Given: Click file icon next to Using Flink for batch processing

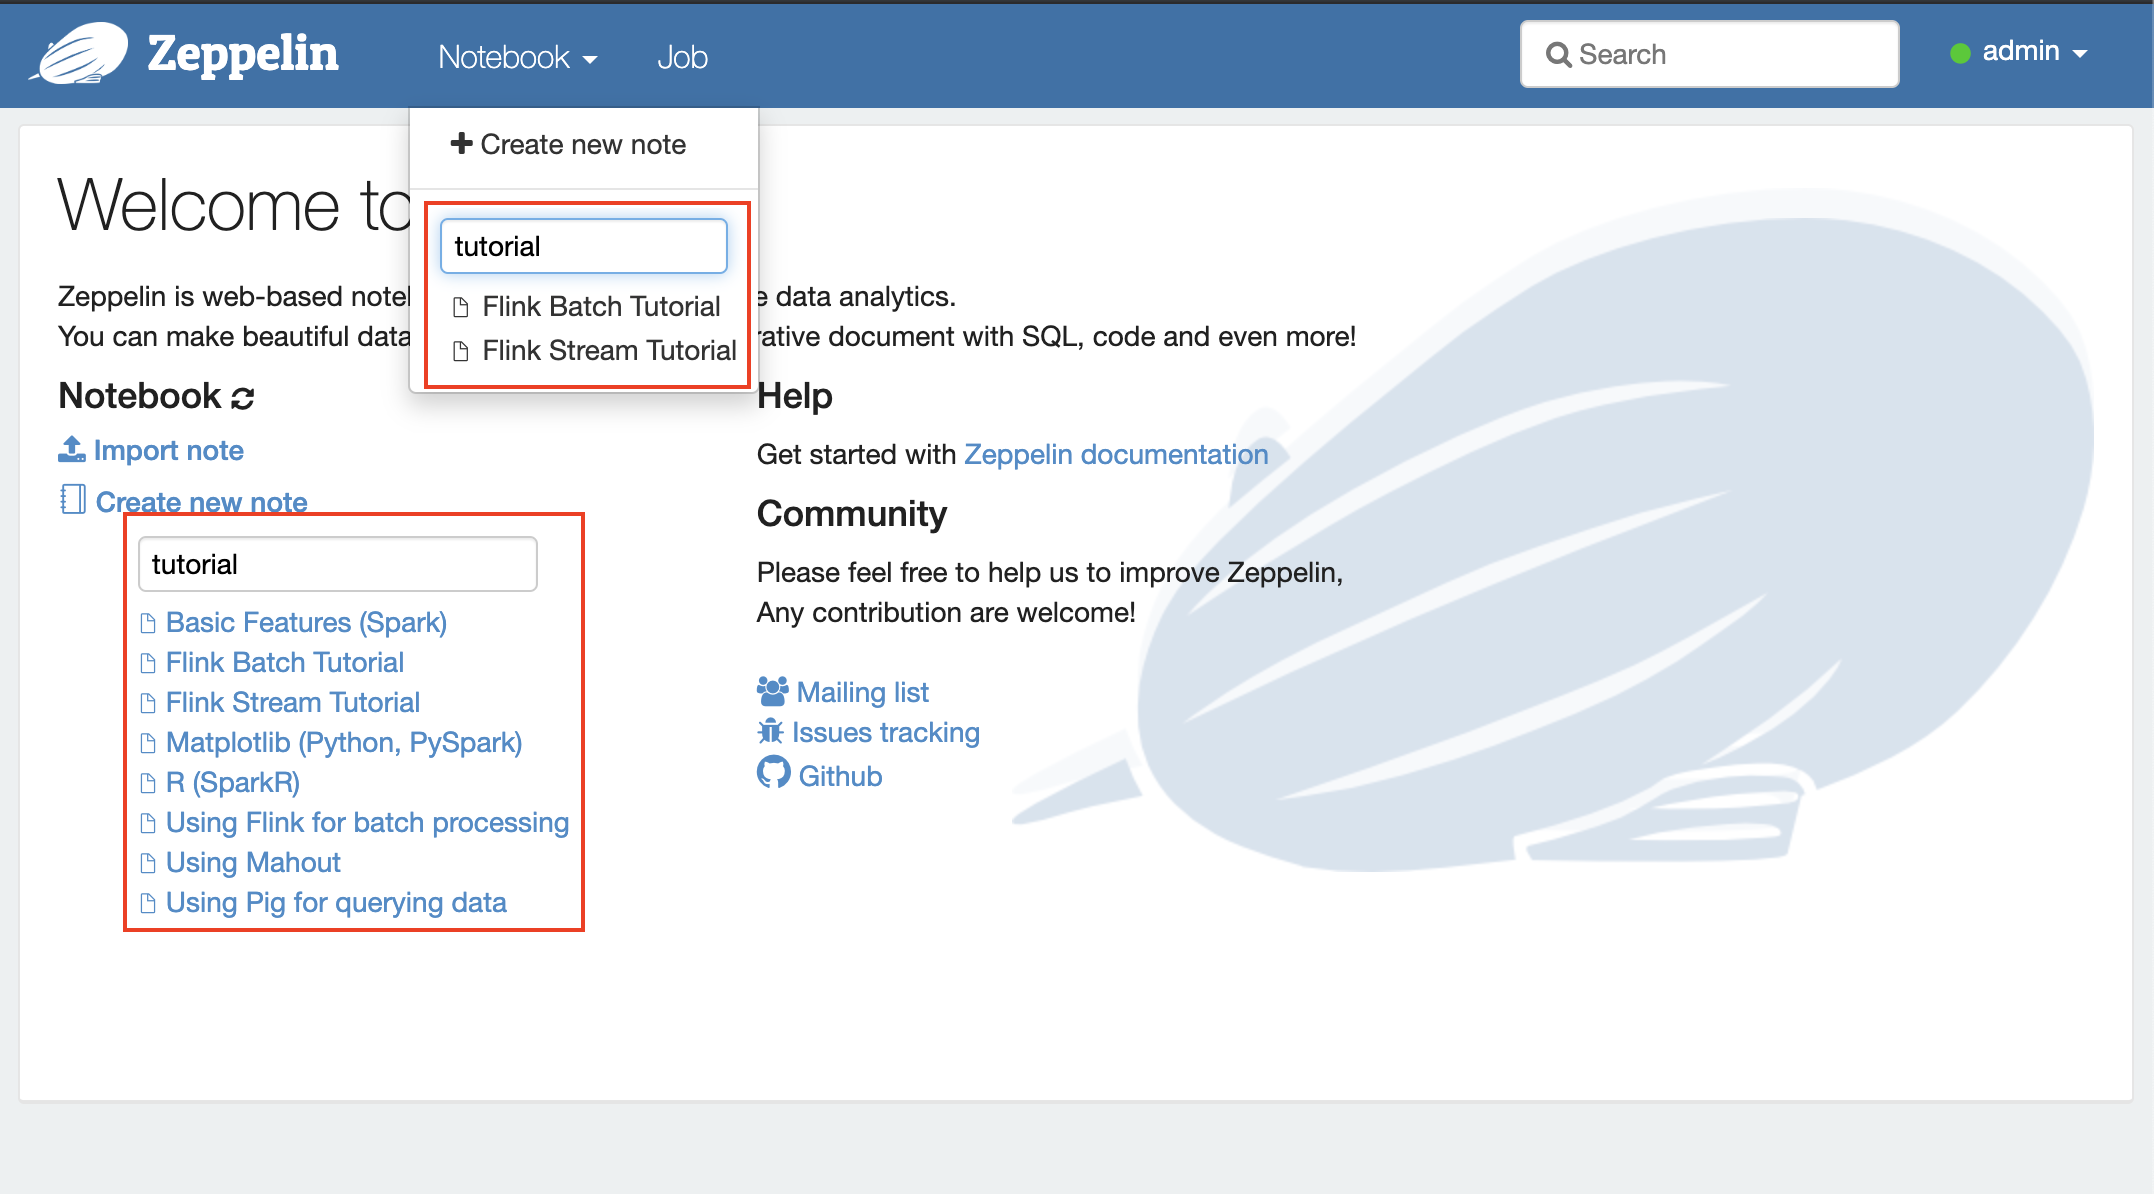Looking at the screenshot, I should 148,823.
